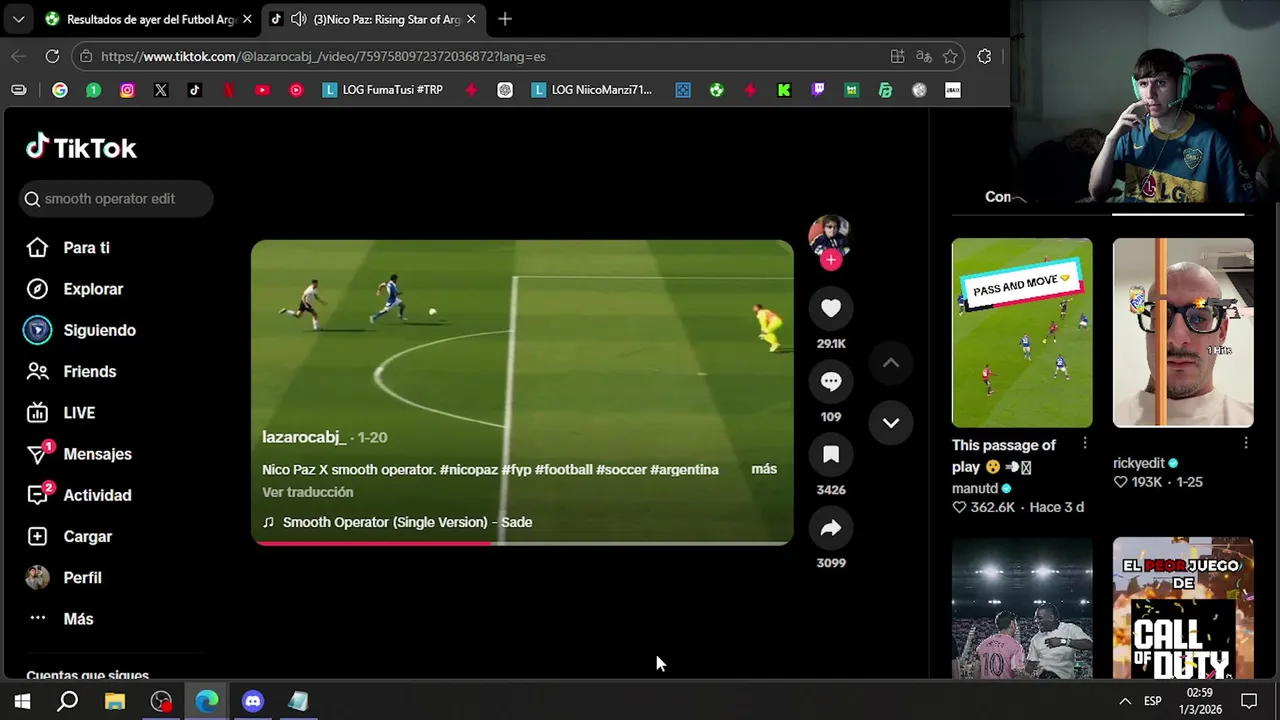The height and width of the screenshot is (720, 1280).
Task: Open Windows Start menu
Action: point(22,701)
